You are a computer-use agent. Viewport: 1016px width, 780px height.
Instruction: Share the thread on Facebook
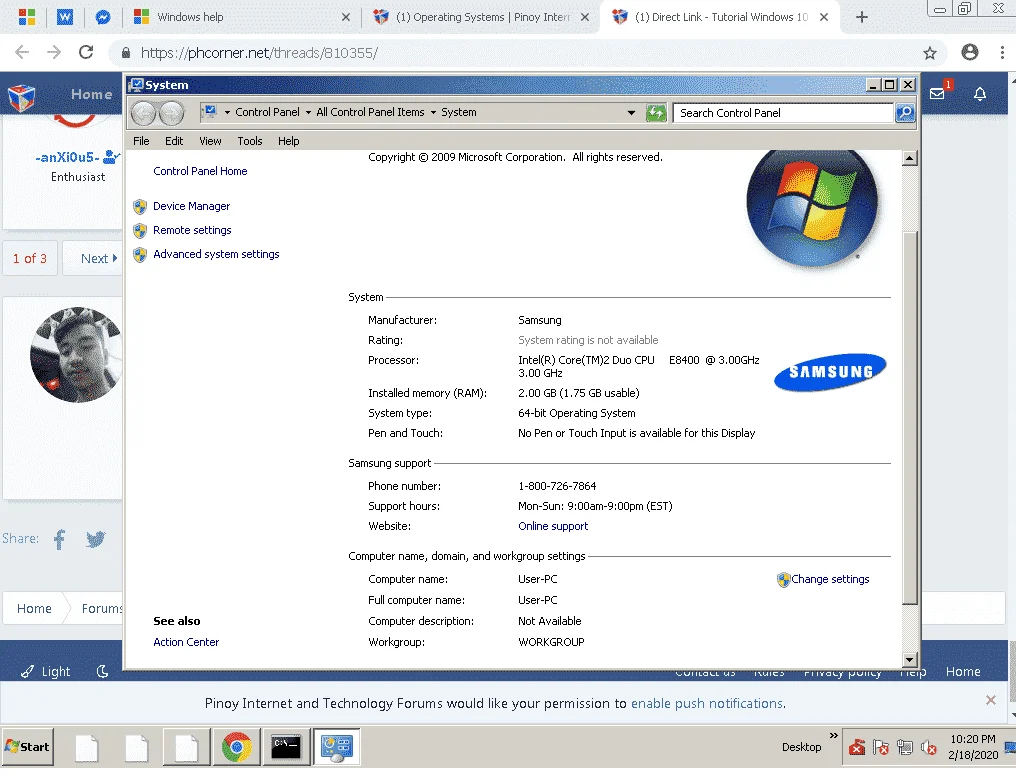[x=60, y=539]
